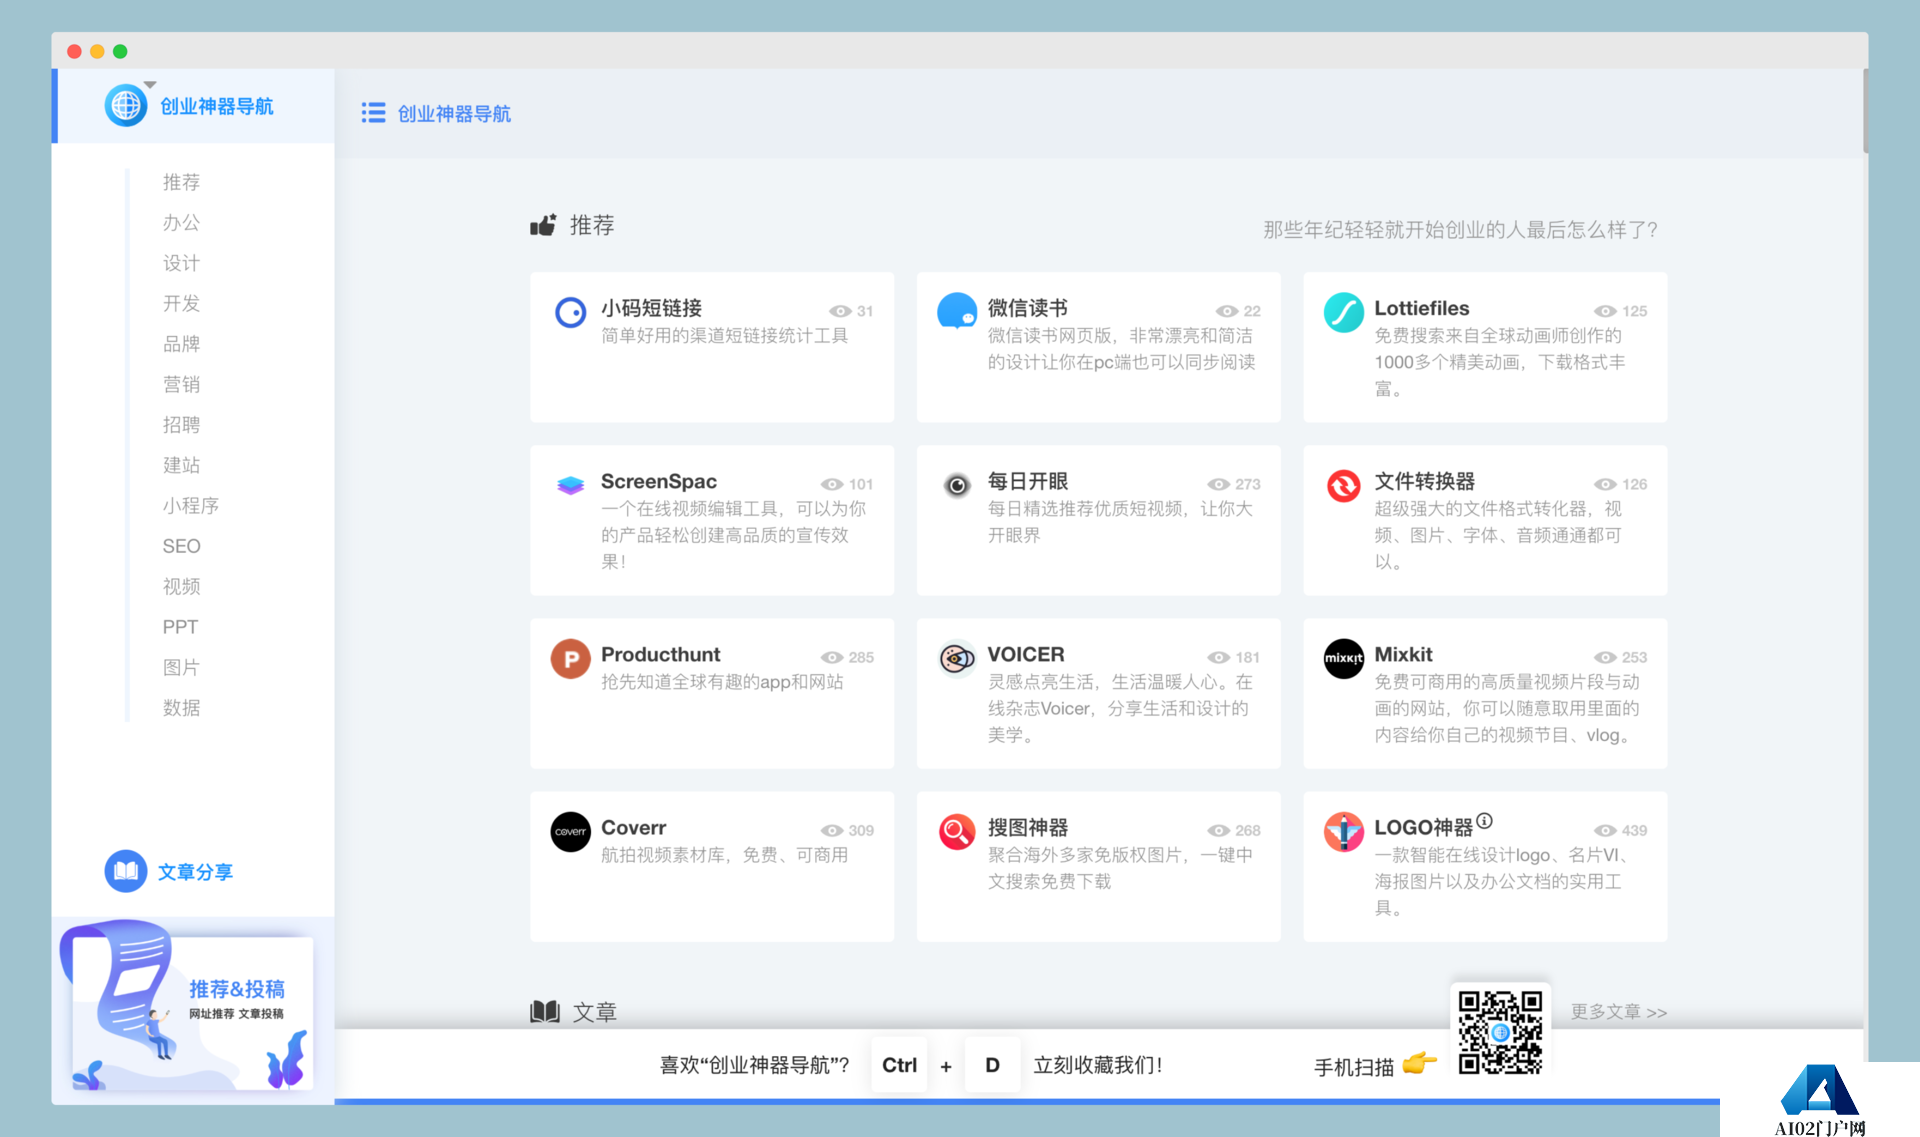This screenshot has height=1137, width=1920.
Task: Open the 那些年纪轻轻就开始创业的人 article link
Action: [1460, 230]
